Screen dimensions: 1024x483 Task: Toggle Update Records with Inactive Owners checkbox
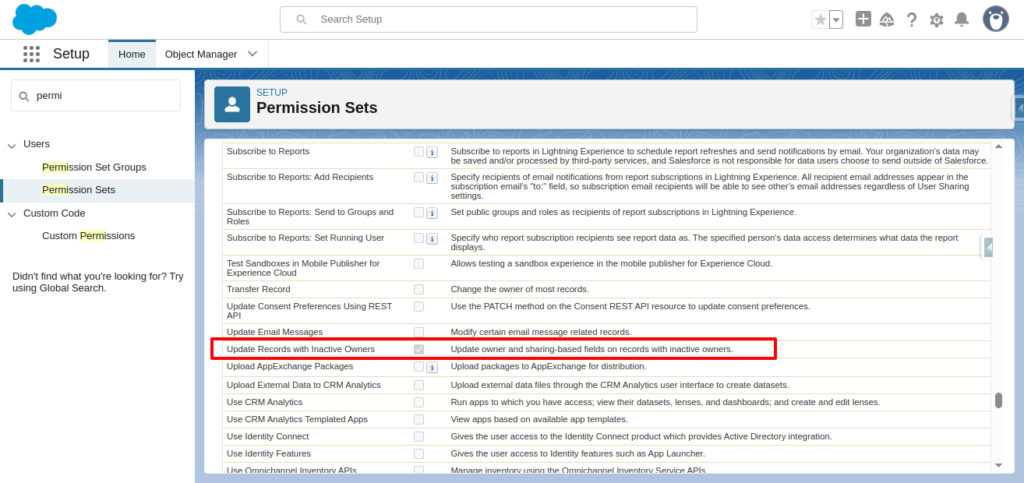pyautogui.click(x=419, y=349)
